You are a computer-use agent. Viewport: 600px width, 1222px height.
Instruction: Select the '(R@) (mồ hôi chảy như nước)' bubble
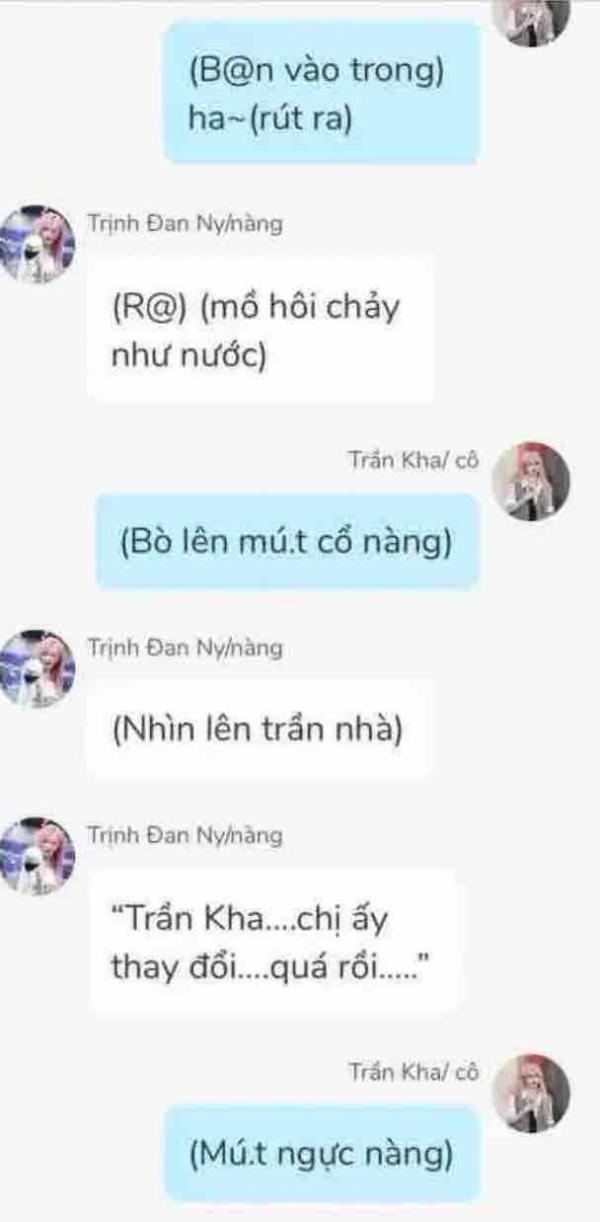coord(259,328)
